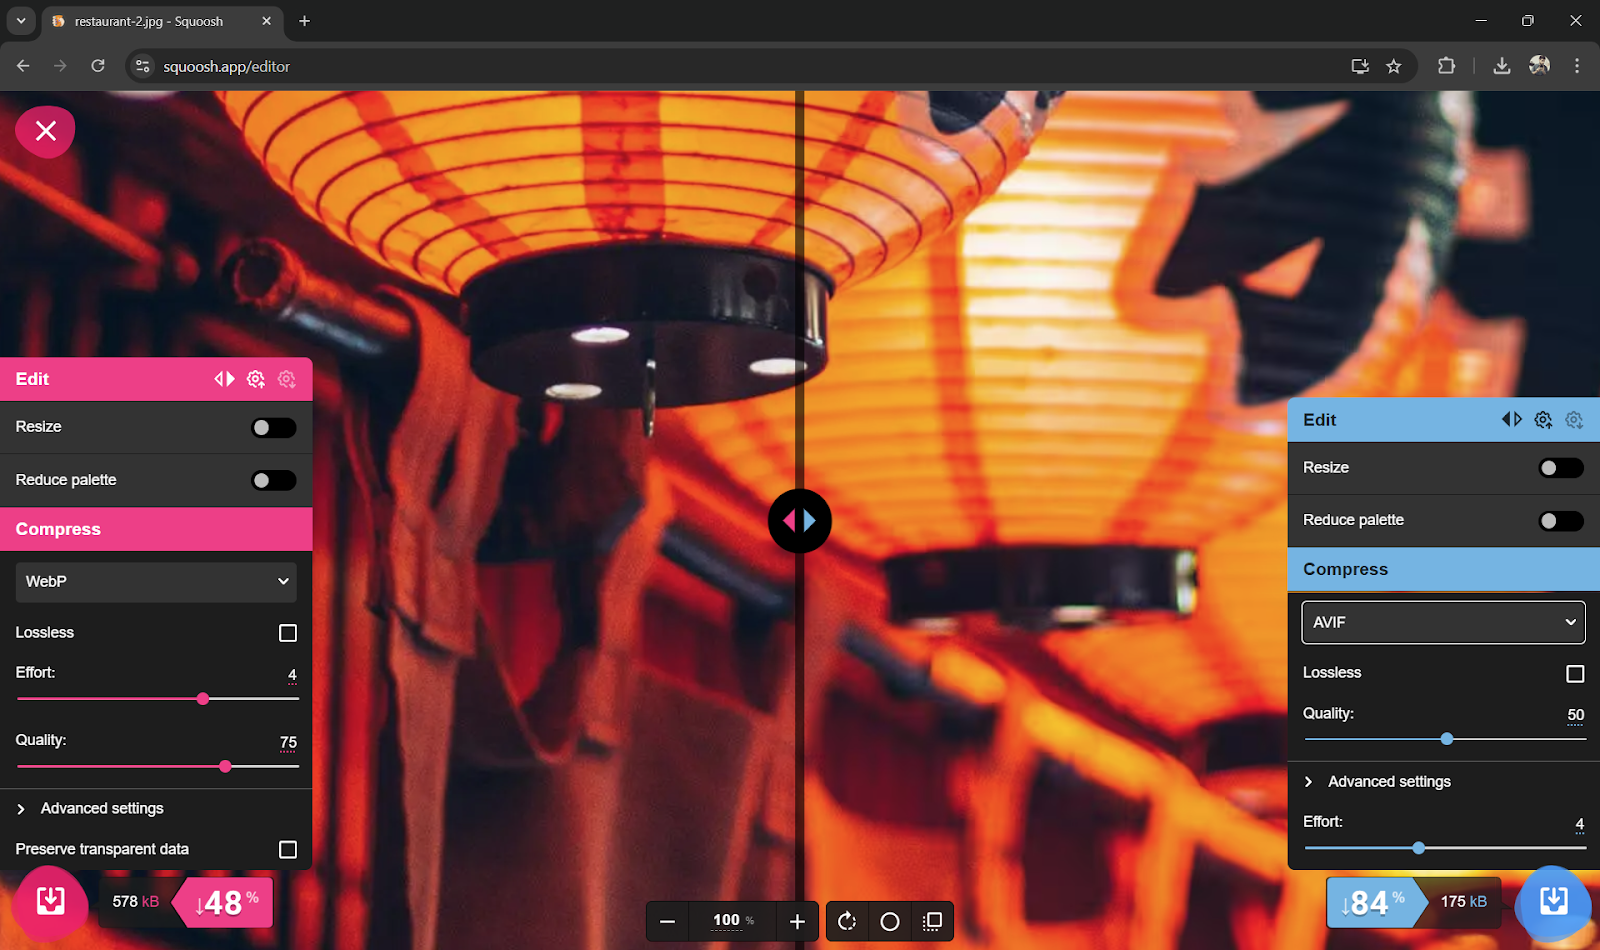Screen dimensions: 1600x950
Task: Open Chrome's three-dot menu
Action: pos(1577,66)
